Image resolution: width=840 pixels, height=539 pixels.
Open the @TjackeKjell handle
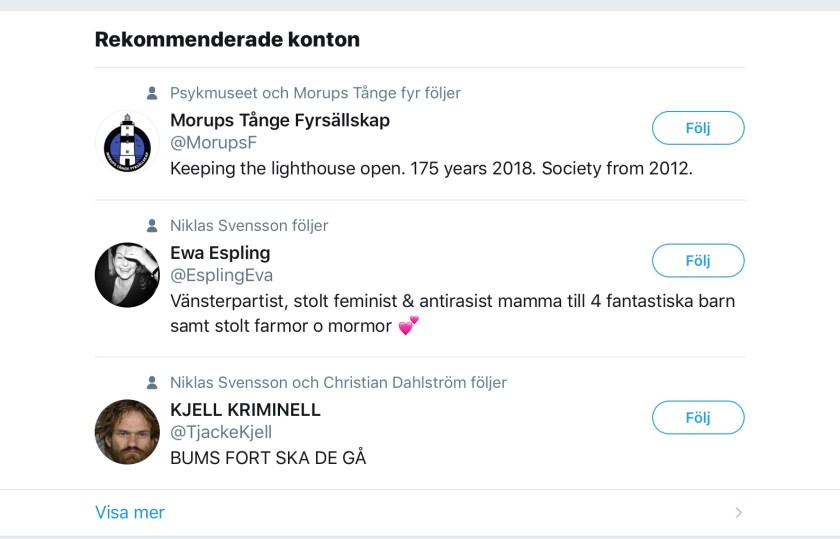[221, 432]
